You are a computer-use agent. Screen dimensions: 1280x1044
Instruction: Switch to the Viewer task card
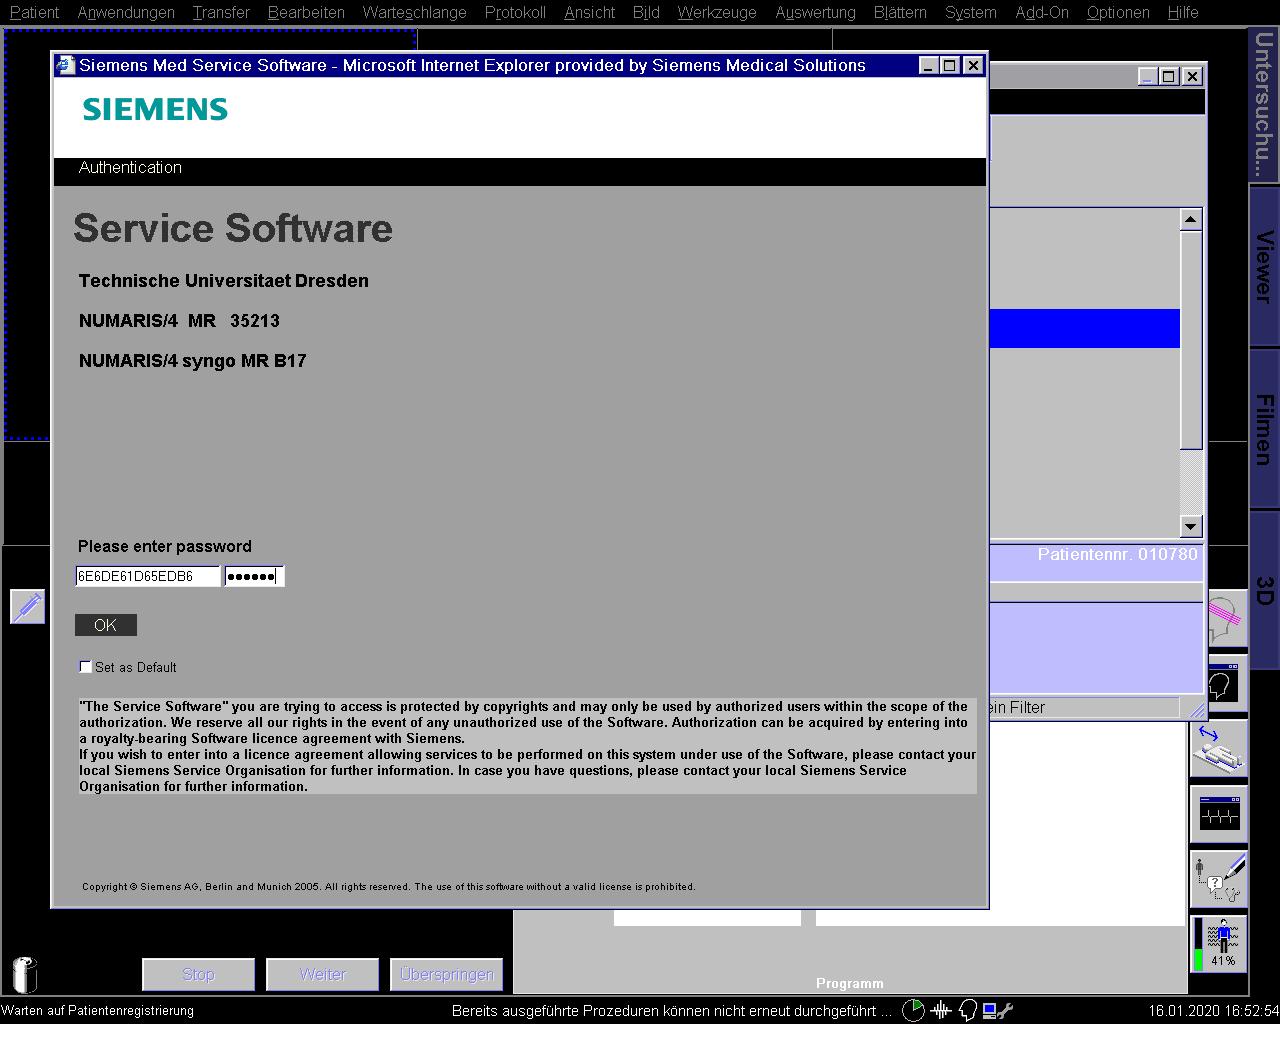(1264, 266)
